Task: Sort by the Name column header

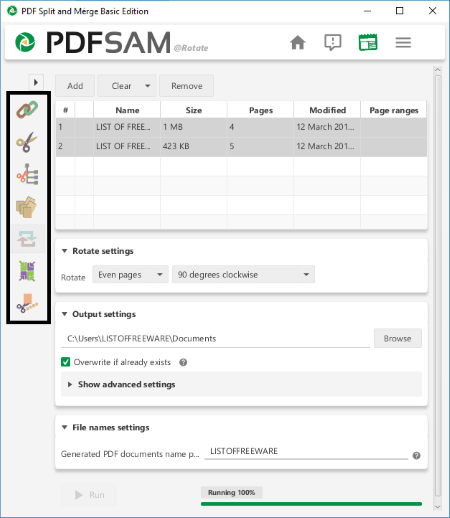Action: (127, 110)
